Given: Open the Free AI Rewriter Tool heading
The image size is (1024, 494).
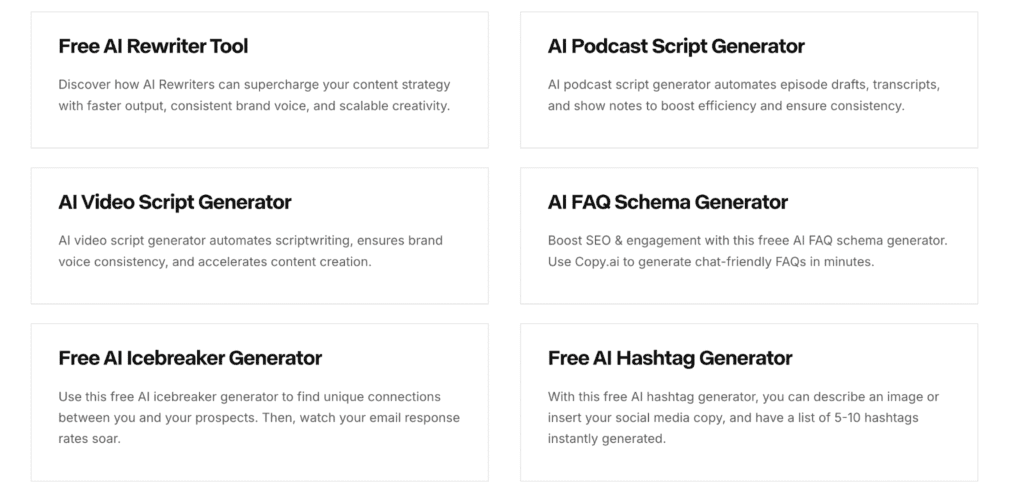Looking at the screenshot, I should 153,46.
